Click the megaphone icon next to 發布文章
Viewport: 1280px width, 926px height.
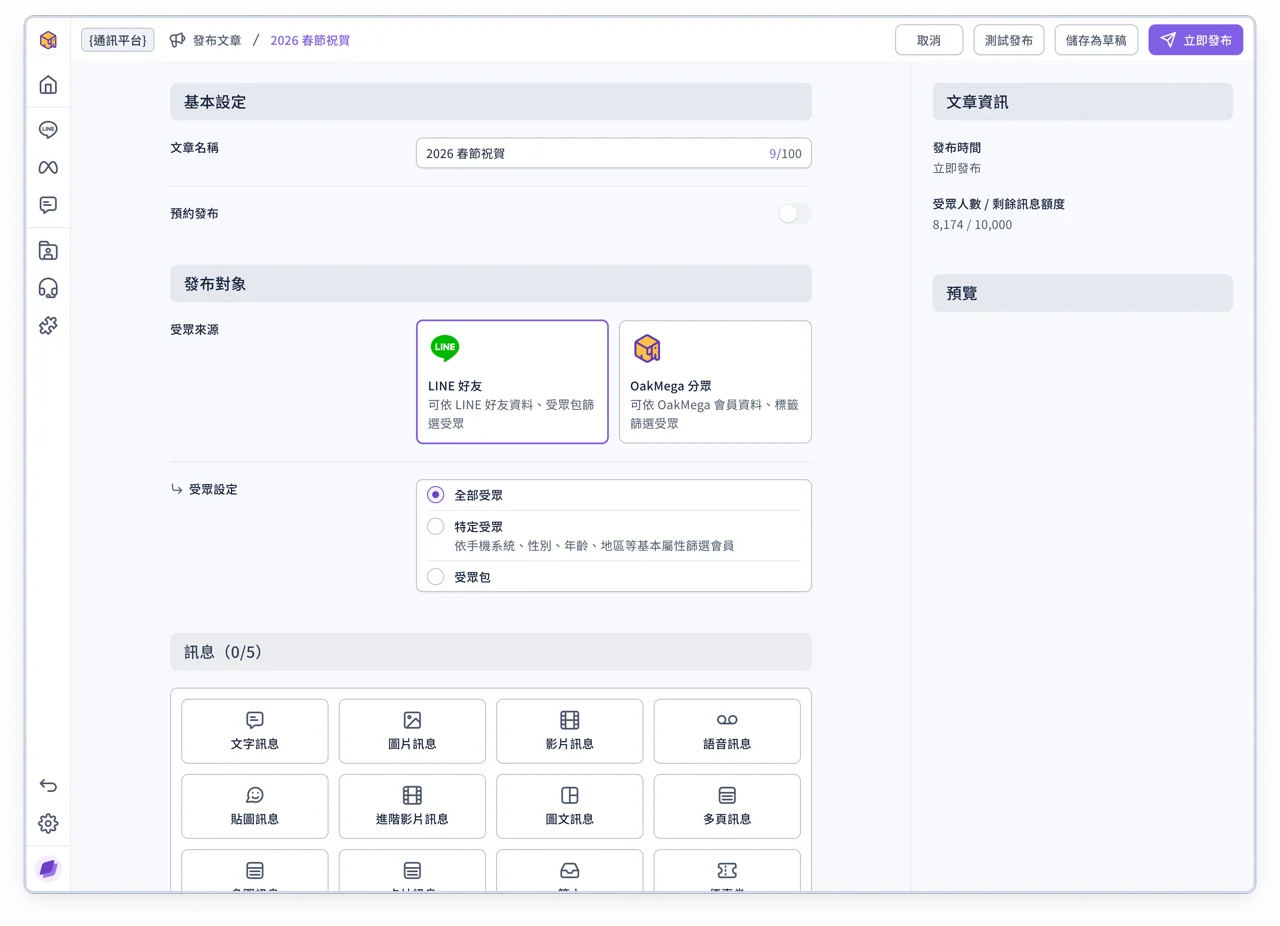pyautogui.click(x=178, y=40)
